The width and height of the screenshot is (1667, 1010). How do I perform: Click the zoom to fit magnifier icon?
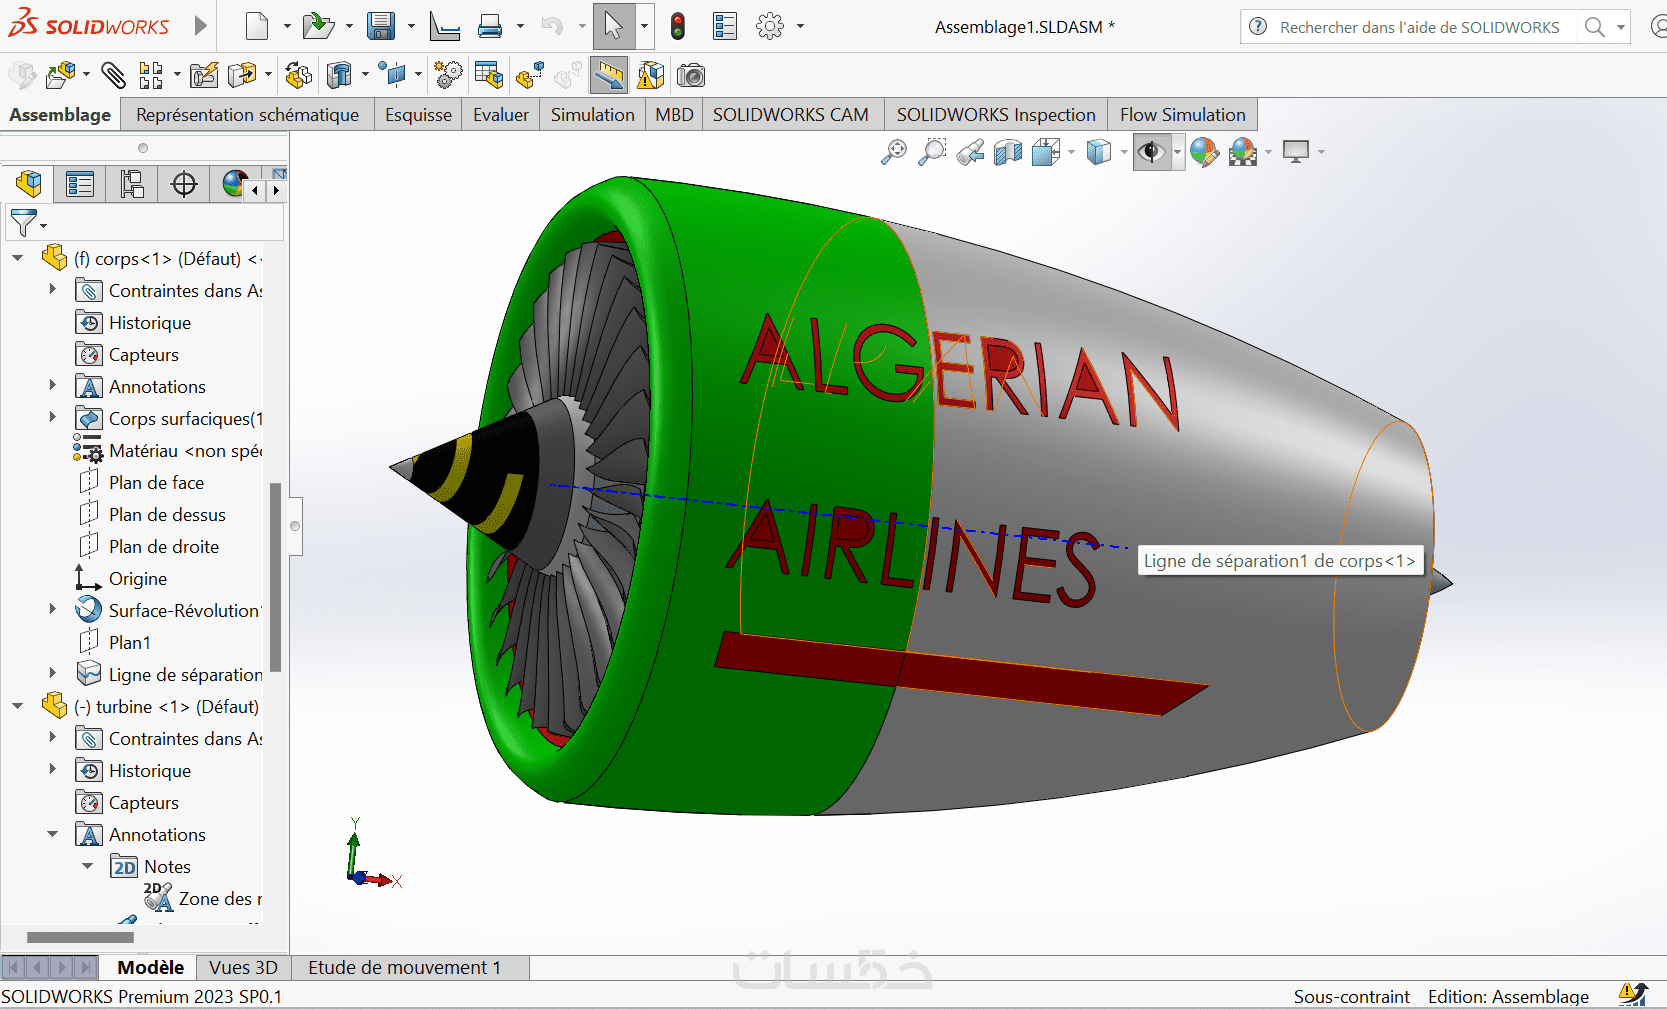coord(894,152)
